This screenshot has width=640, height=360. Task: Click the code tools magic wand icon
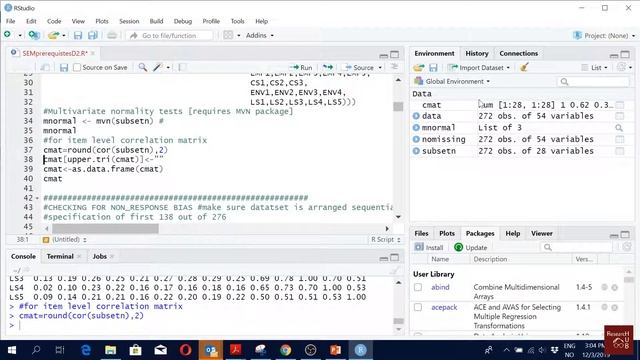click(157, 67)
